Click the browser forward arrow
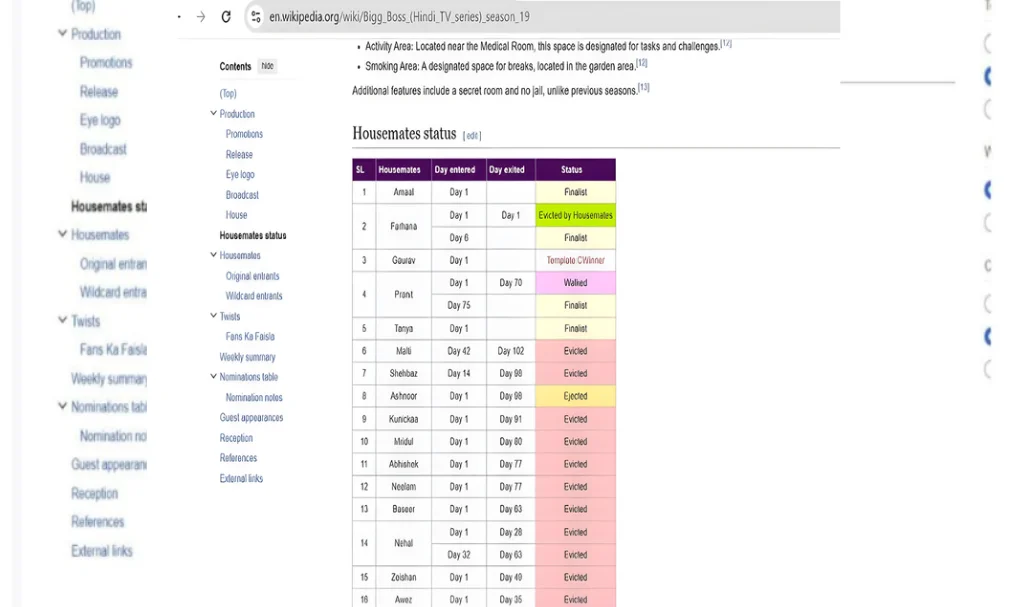The width and height of the screenshot is (1023, 607). 201,17
